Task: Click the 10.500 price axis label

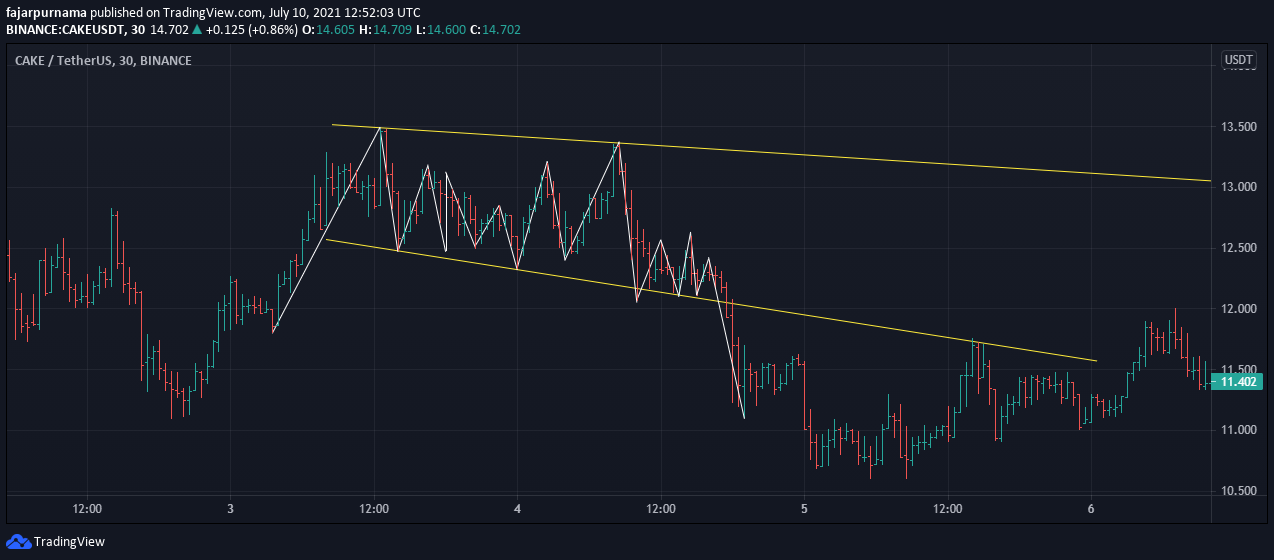Action: 1239,491
